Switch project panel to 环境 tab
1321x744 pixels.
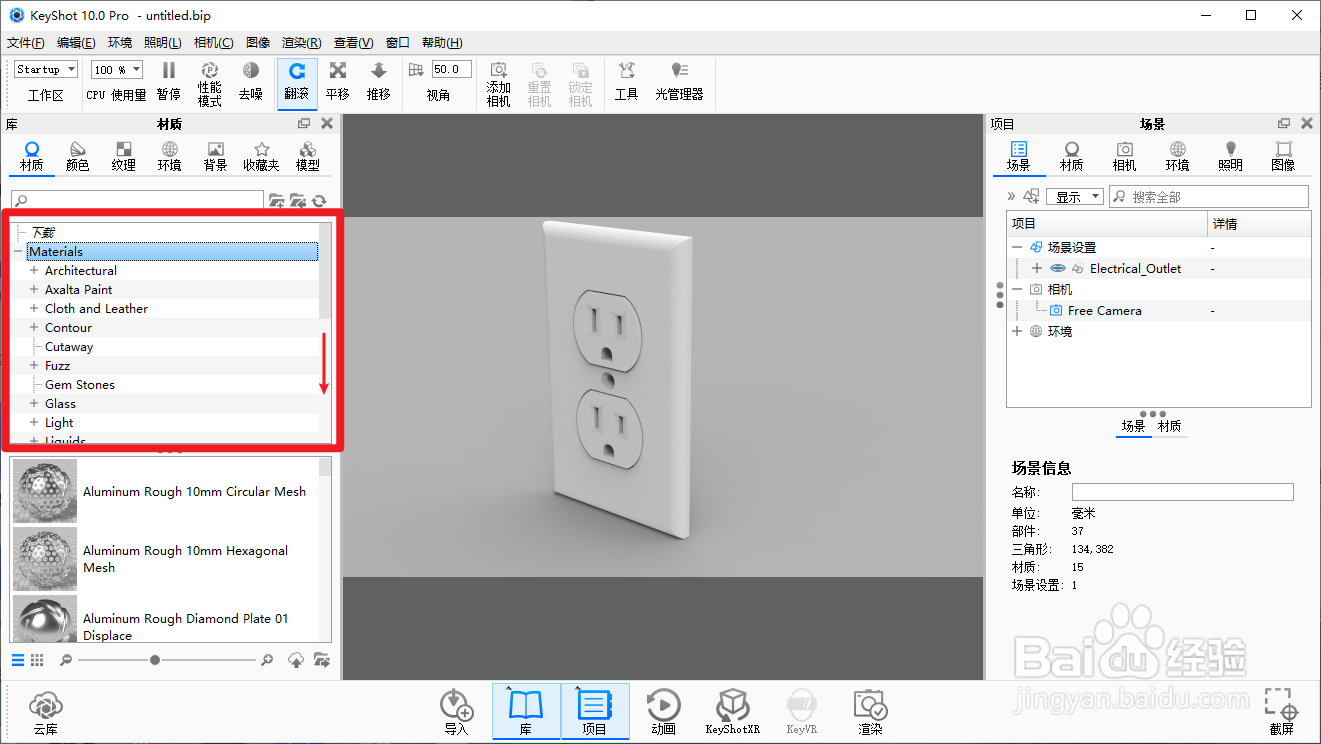tap(1177, 156)
